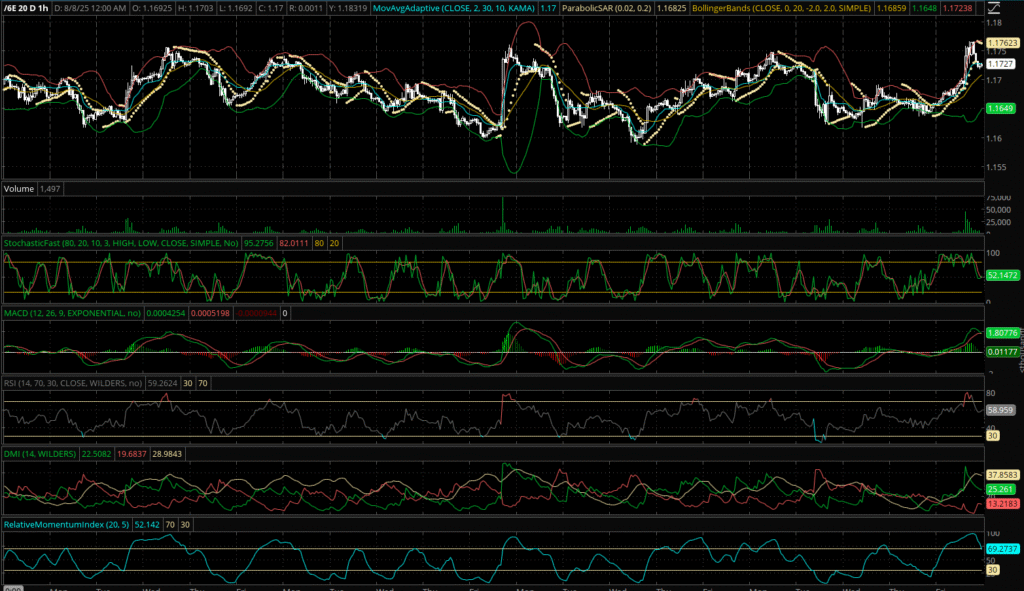Click the Volume value 1,497

click(x=50, y=189)
